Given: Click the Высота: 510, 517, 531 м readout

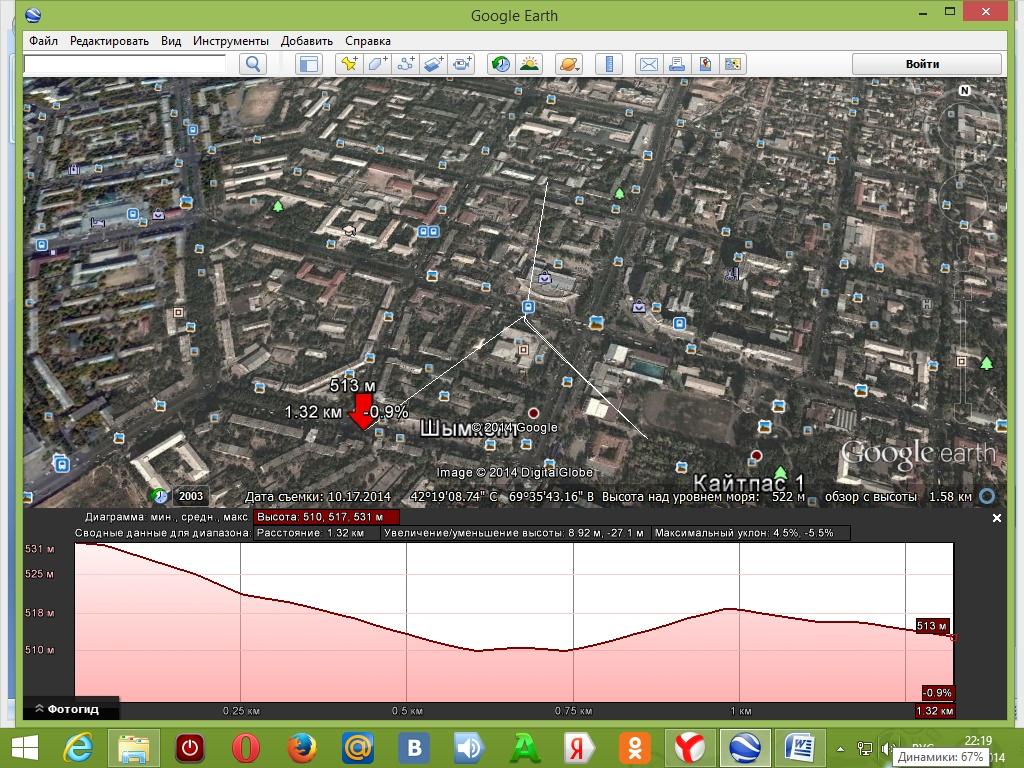Looking at the screenshot, I should point(325,517).
